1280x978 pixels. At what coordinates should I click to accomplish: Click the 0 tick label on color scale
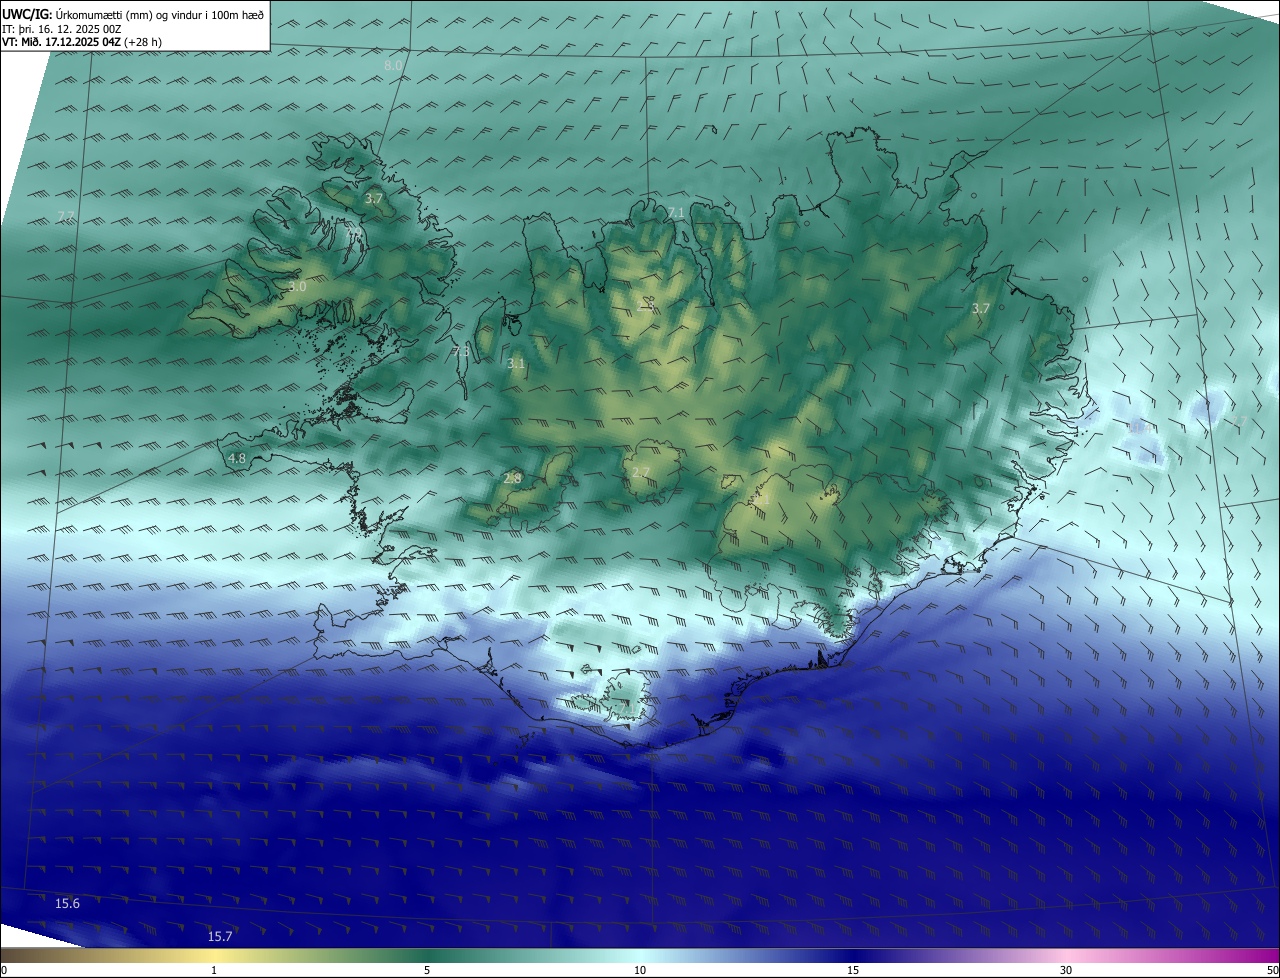pyautogui.click(x=4, y=970)
